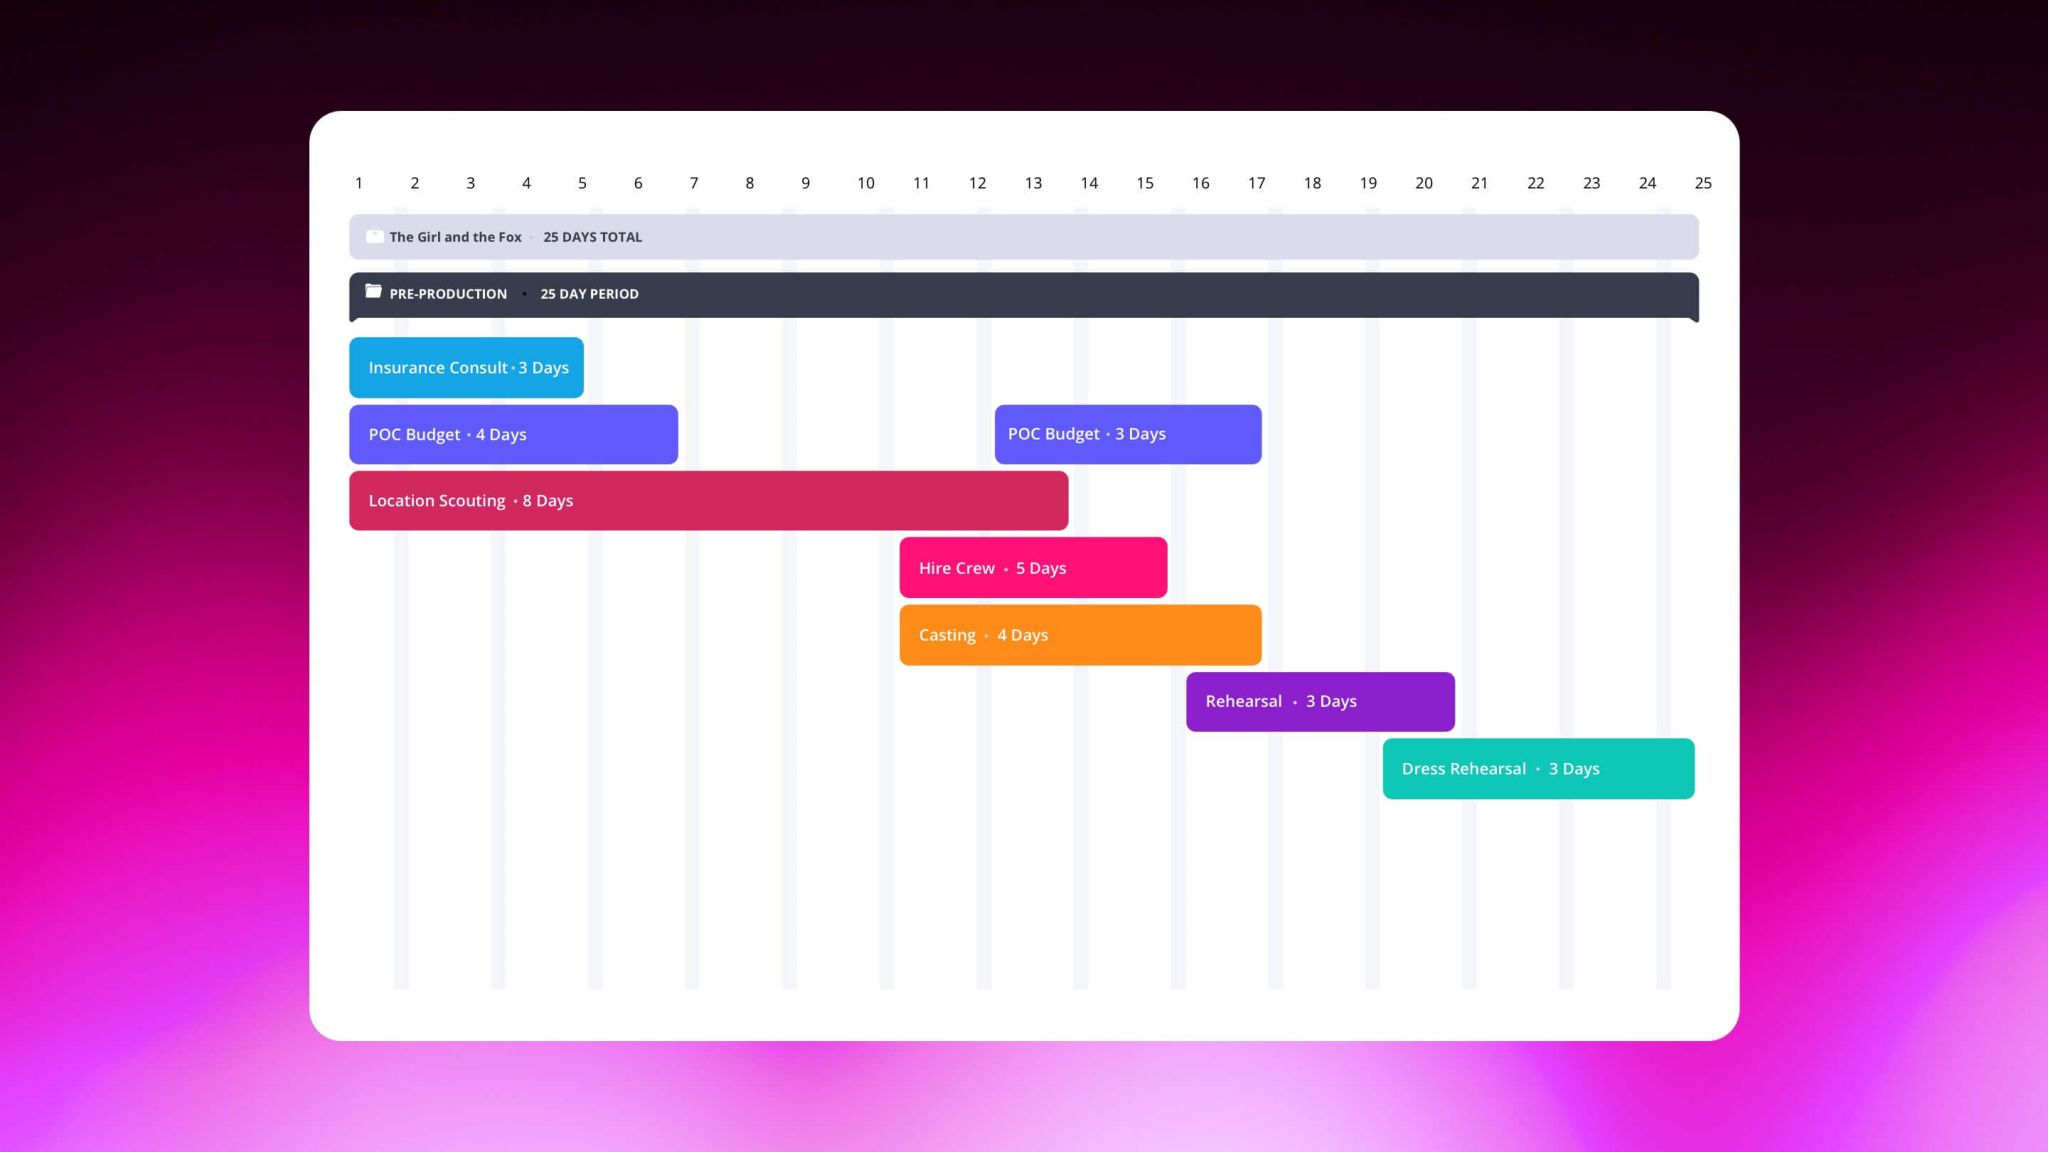Click day 25 on the timeline header

pos(1702,183)
